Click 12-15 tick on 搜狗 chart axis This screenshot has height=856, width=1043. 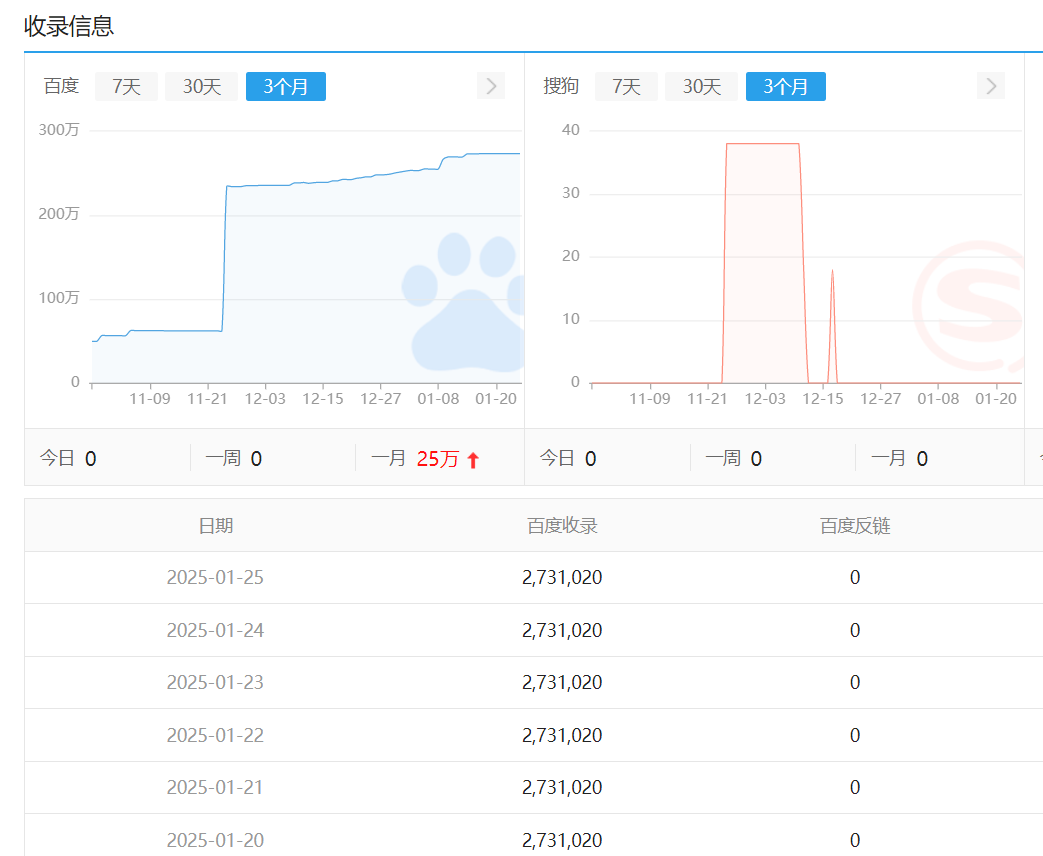coord(823,398)
